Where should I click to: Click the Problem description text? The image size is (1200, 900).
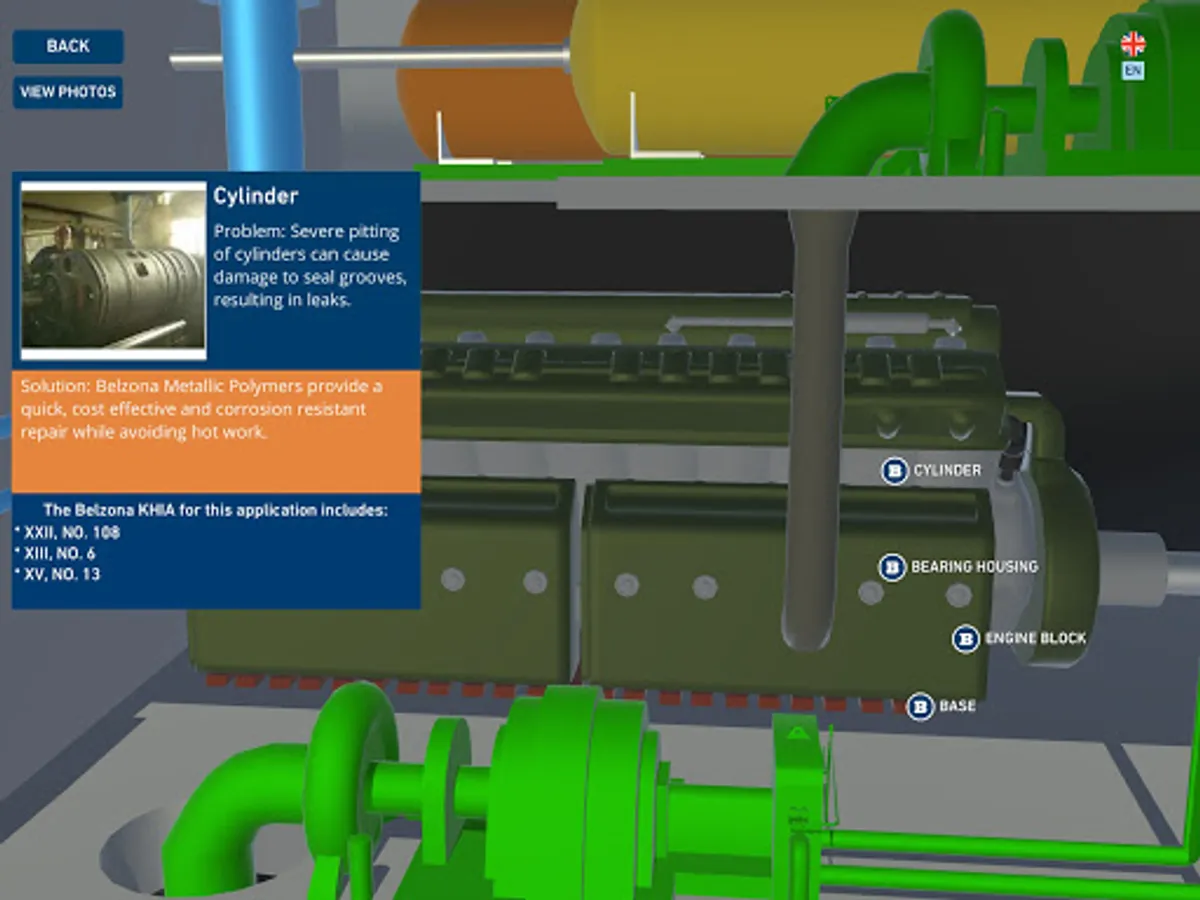310,265
